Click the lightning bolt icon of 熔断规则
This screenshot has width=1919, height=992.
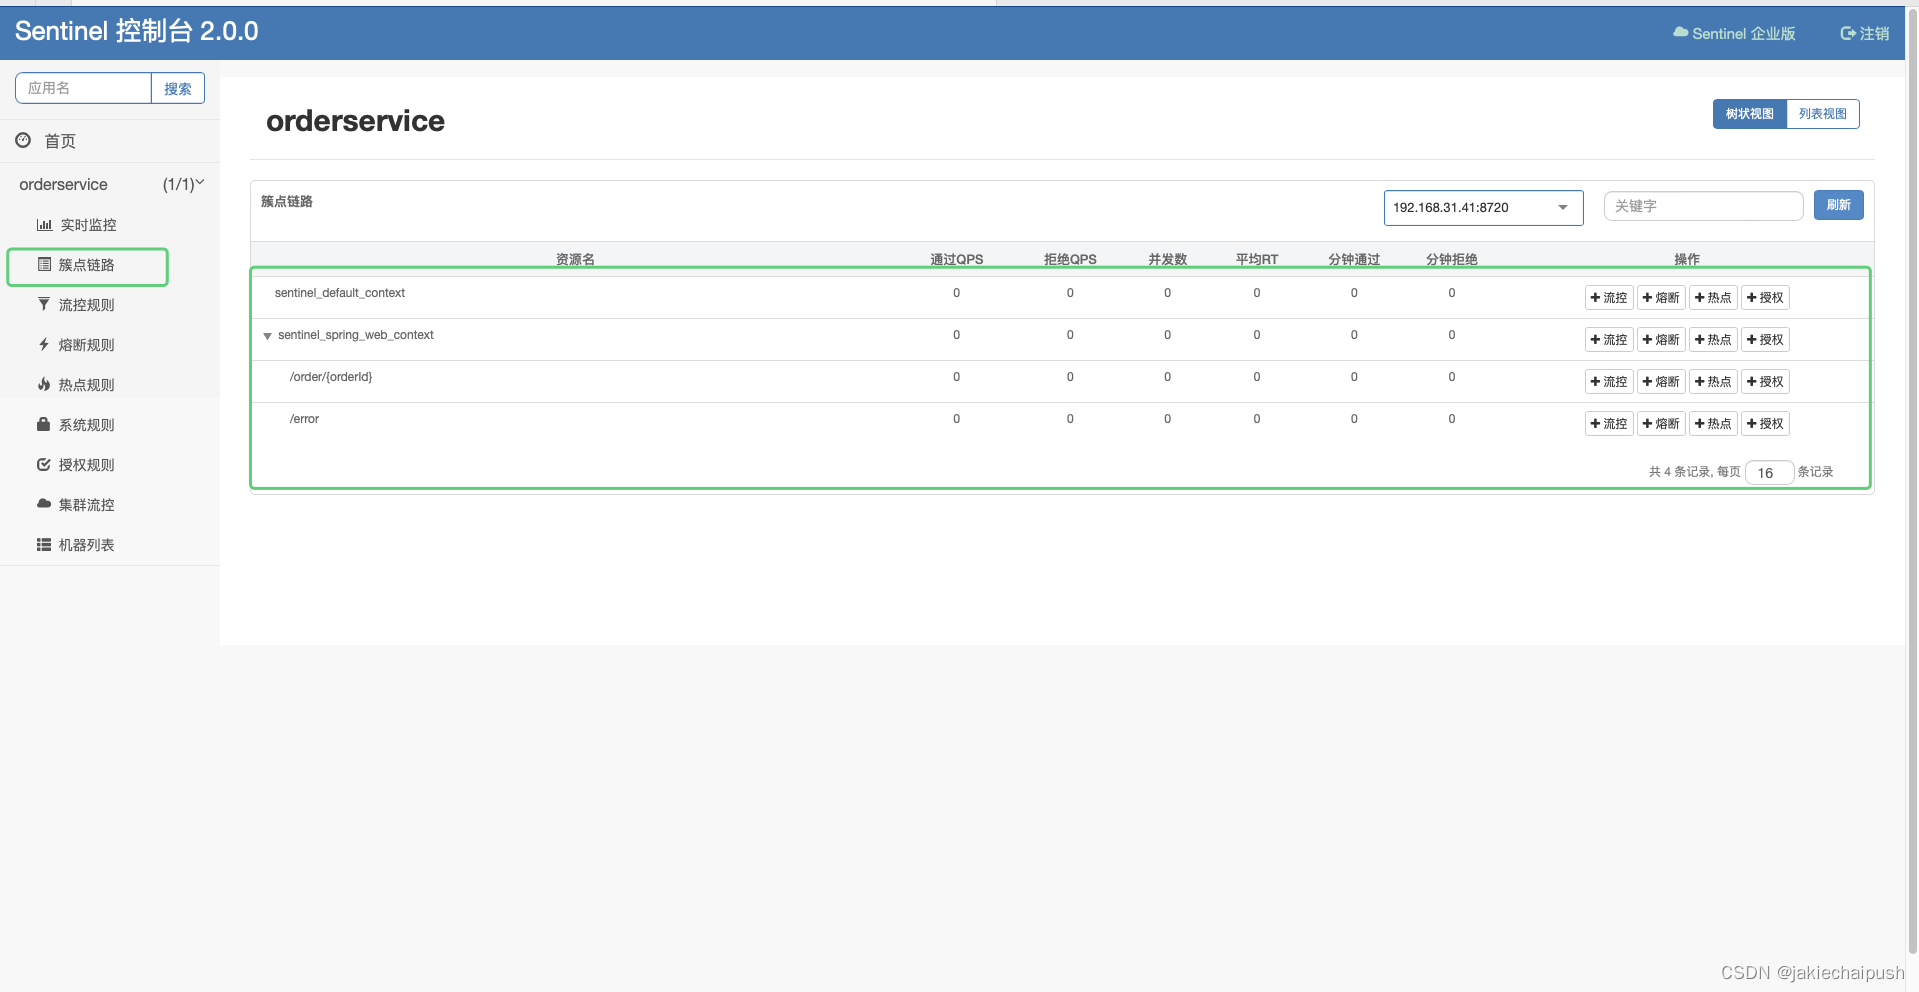pyautogui.click(x=44, y=345)
